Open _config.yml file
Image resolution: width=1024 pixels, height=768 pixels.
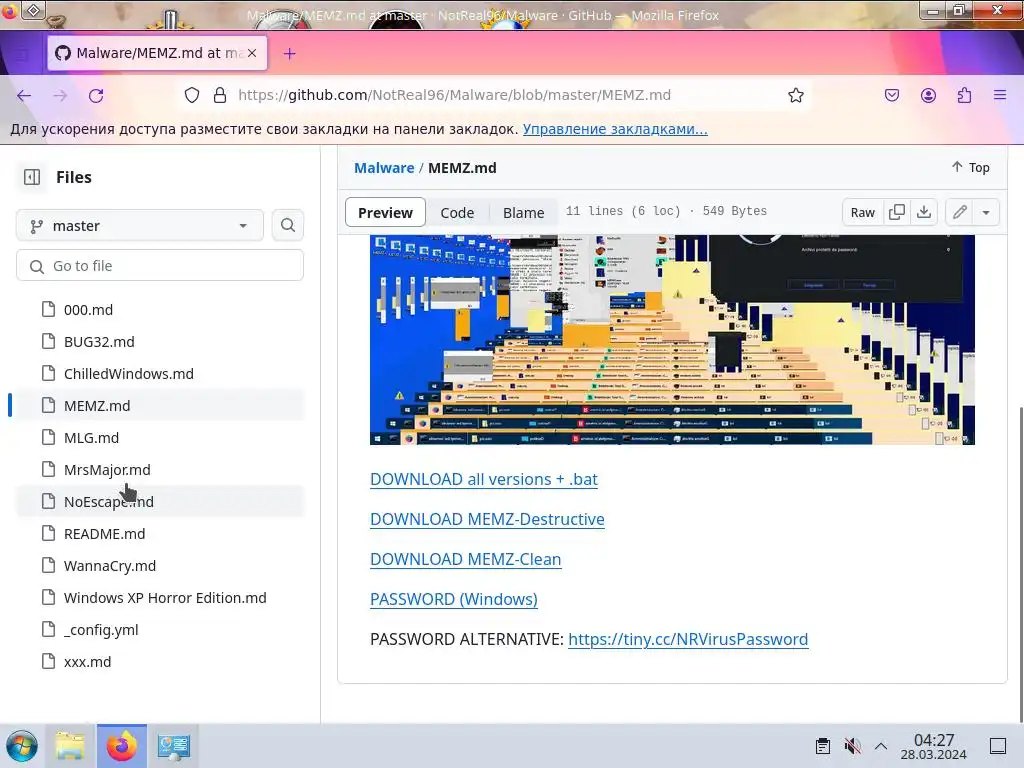(x=160, y=630)
